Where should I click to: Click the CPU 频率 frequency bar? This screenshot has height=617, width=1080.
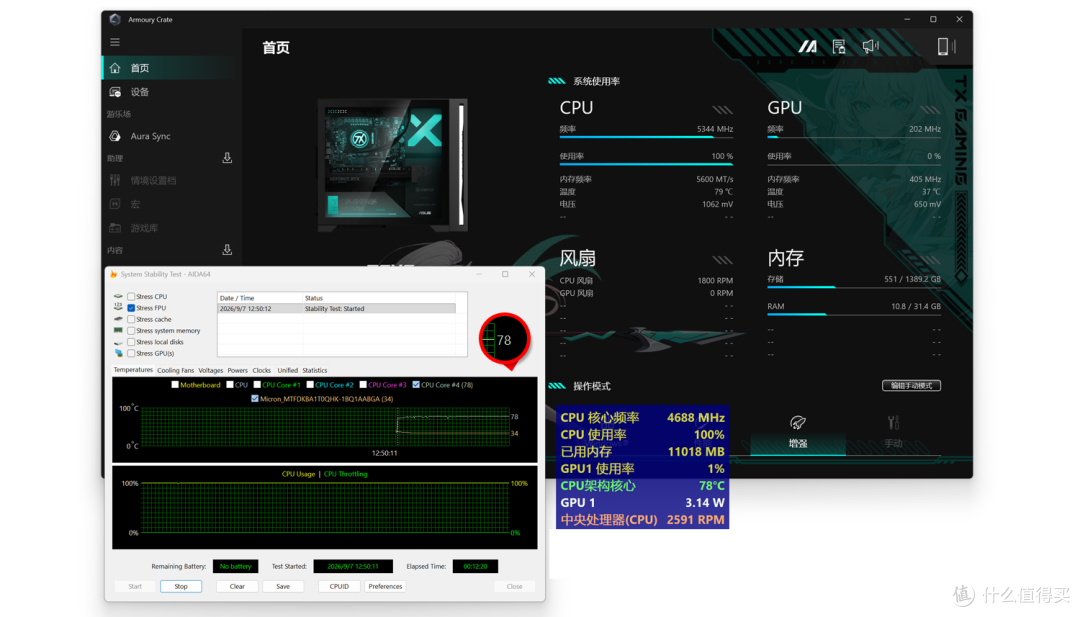point(646,137)
